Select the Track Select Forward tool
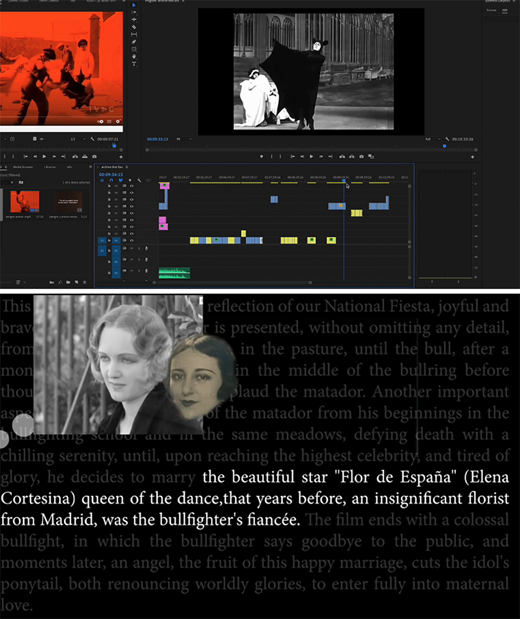Viewport: 520px width, 619px height. point(134,12)
